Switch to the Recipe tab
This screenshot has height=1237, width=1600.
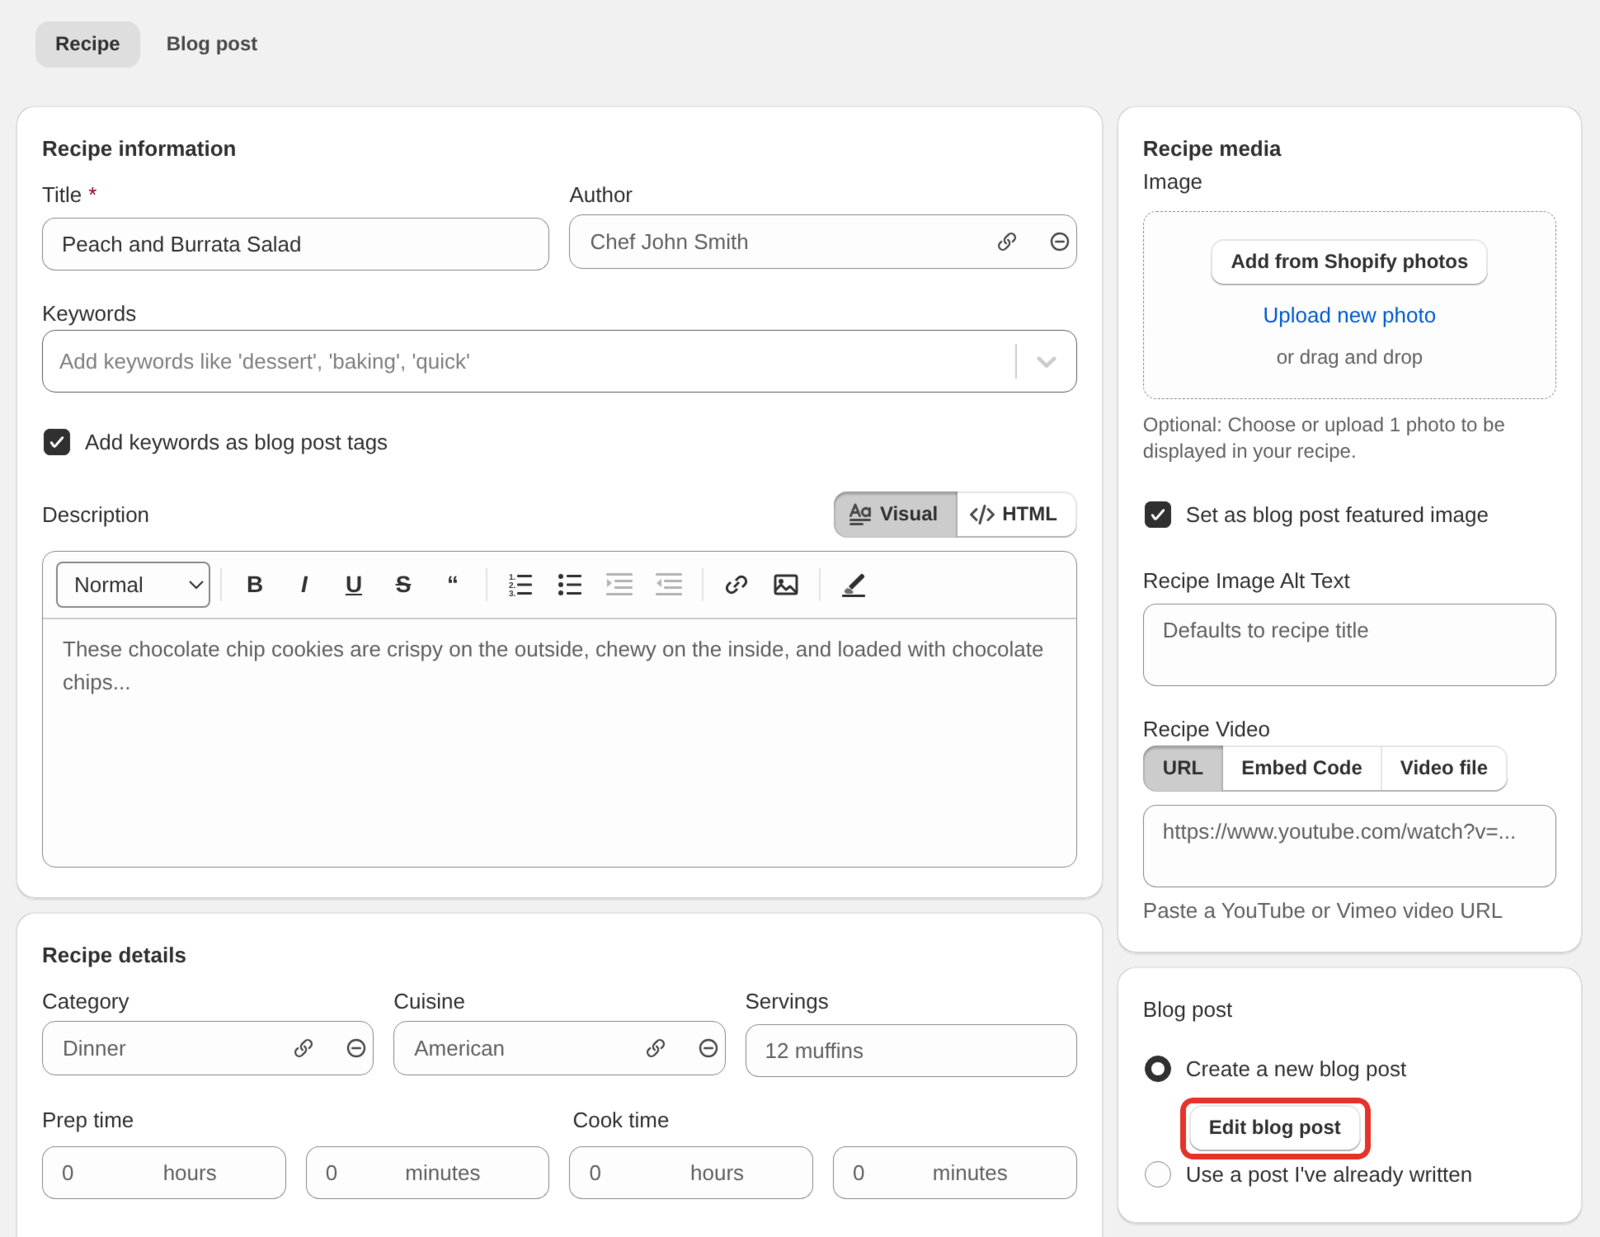[x=88, y=44]
